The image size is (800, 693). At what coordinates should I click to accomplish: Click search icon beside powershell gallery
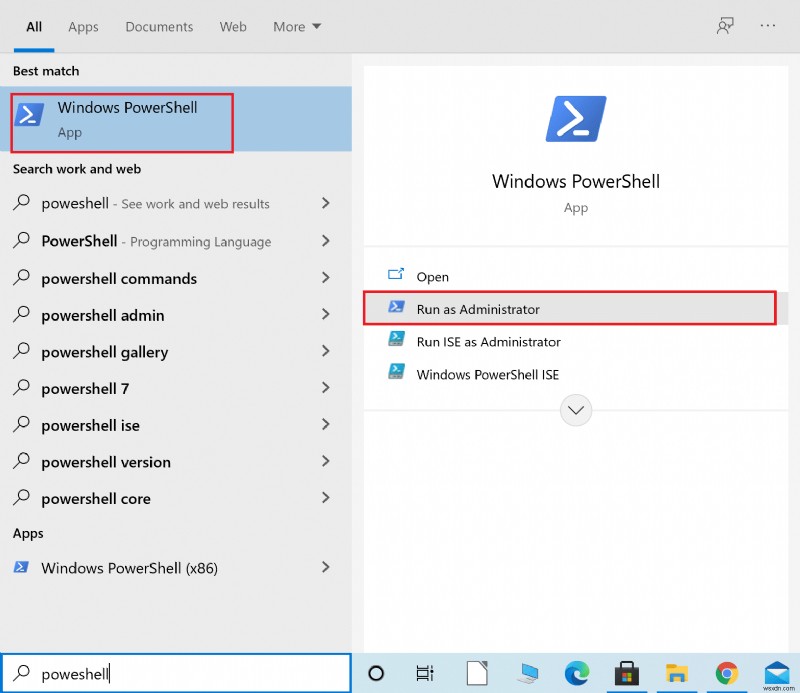21,351
